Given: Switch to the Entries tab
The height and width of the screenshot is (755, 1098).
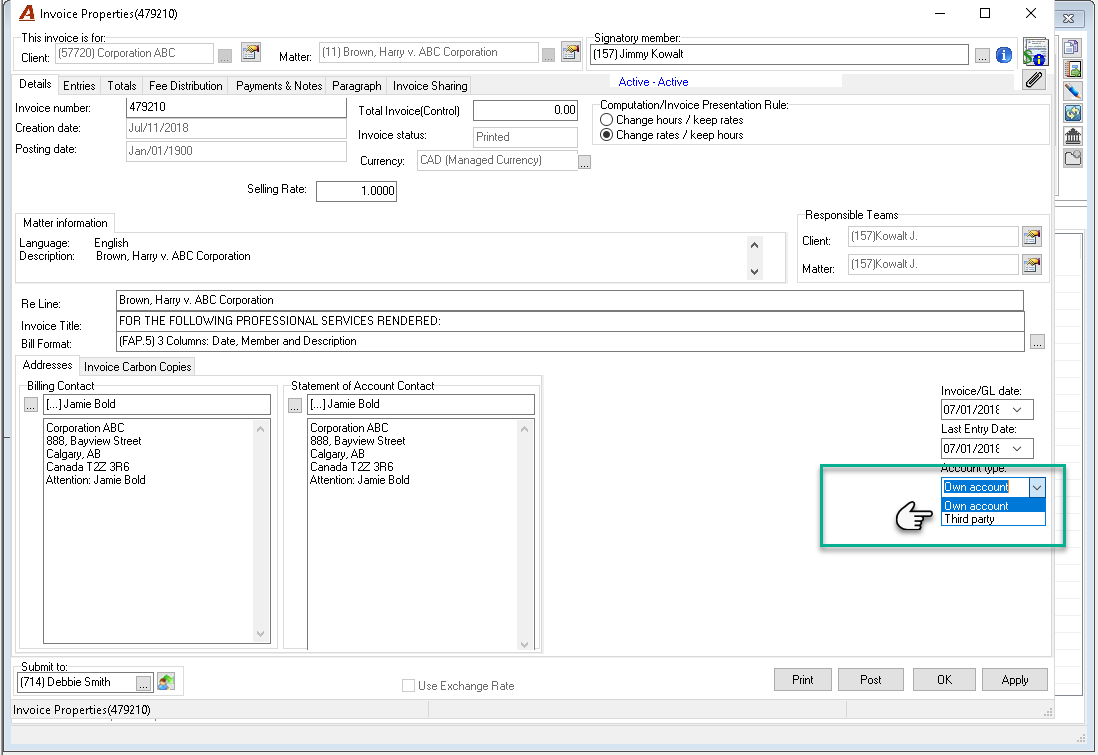Looking at the screenshot, I should coord(79,85).
